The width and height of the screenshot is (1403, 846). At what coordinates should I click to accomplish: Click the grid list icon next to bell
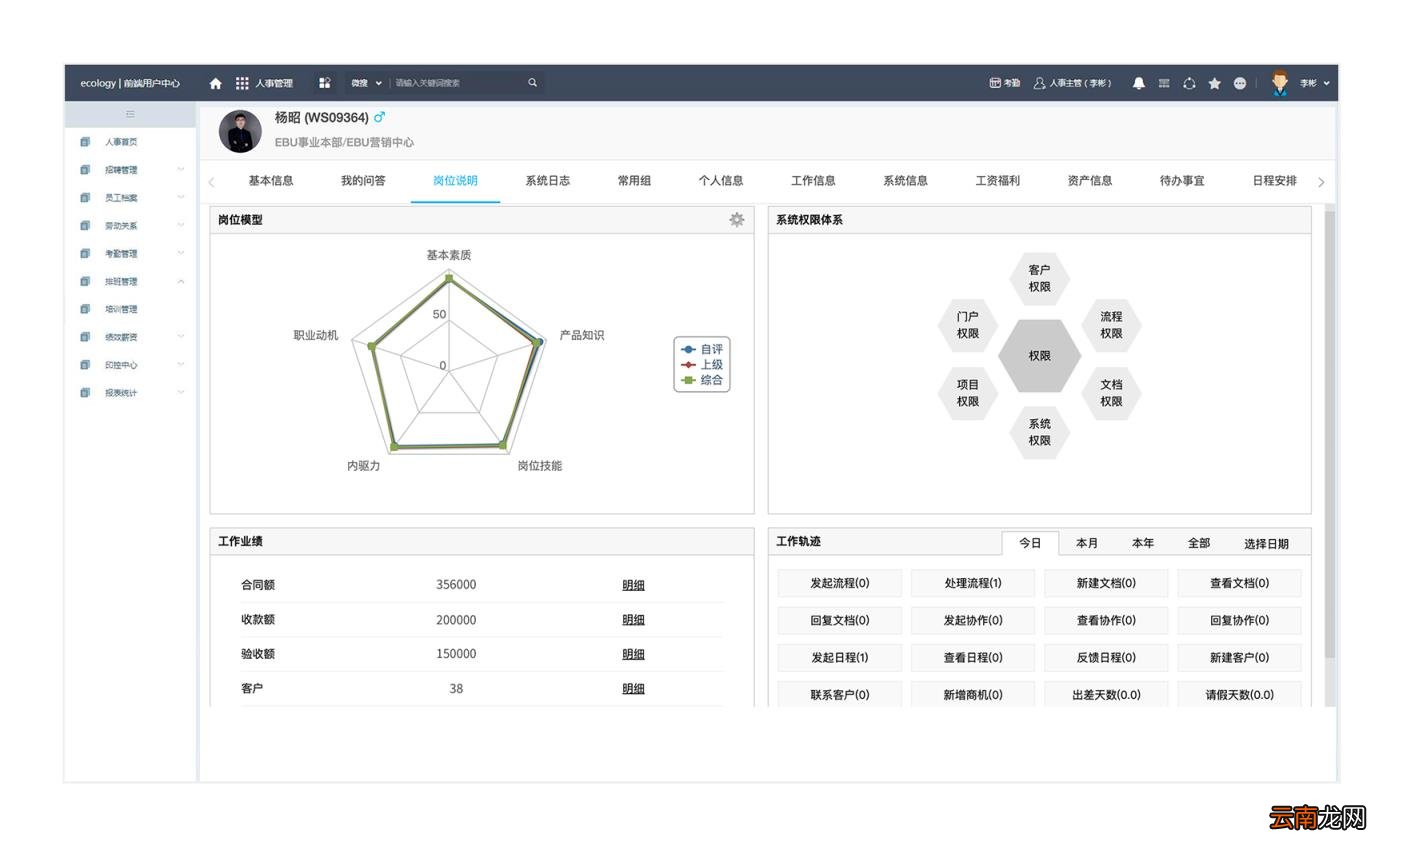(1164, 83)
